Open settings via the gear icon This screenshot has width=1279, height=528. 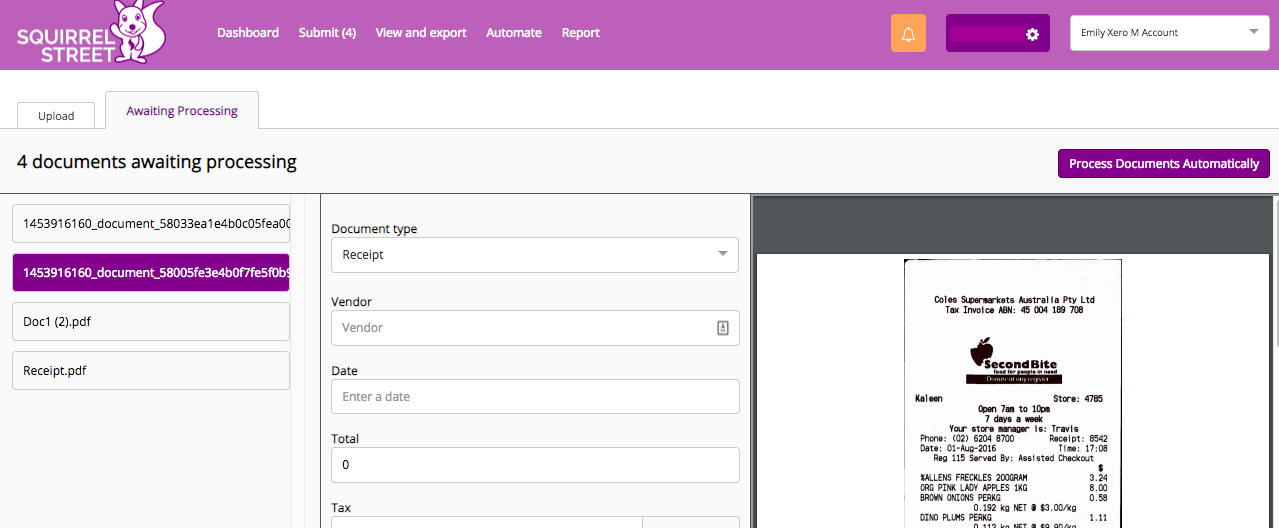[1032, 34]
